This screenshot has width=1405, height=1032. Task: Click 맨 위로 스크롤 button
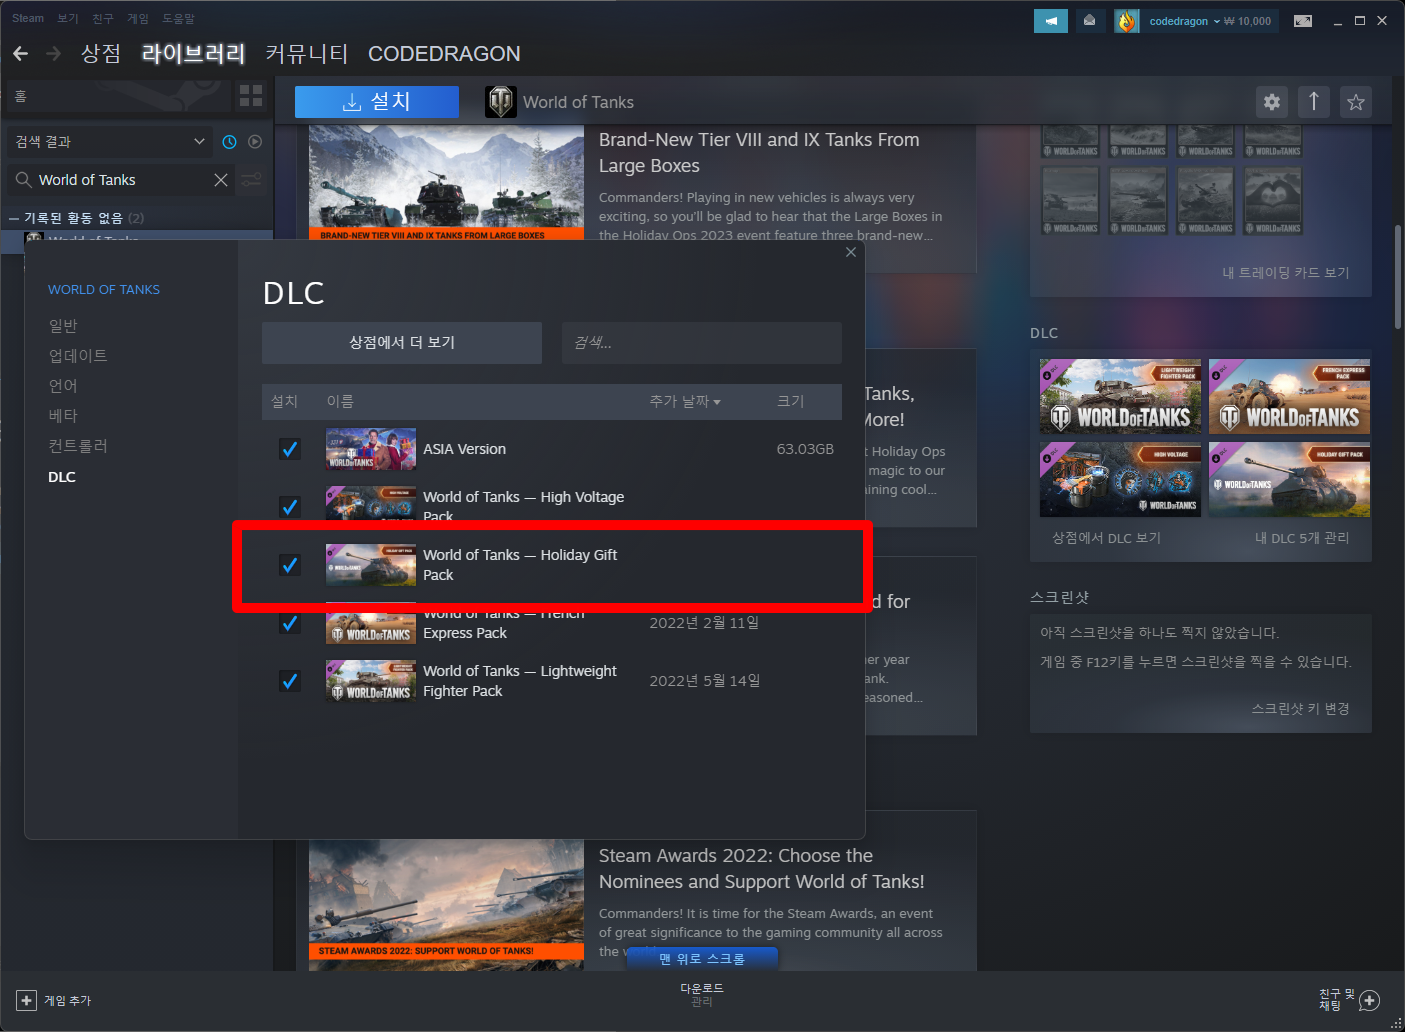pyautogui.click(x=702, y=959)
